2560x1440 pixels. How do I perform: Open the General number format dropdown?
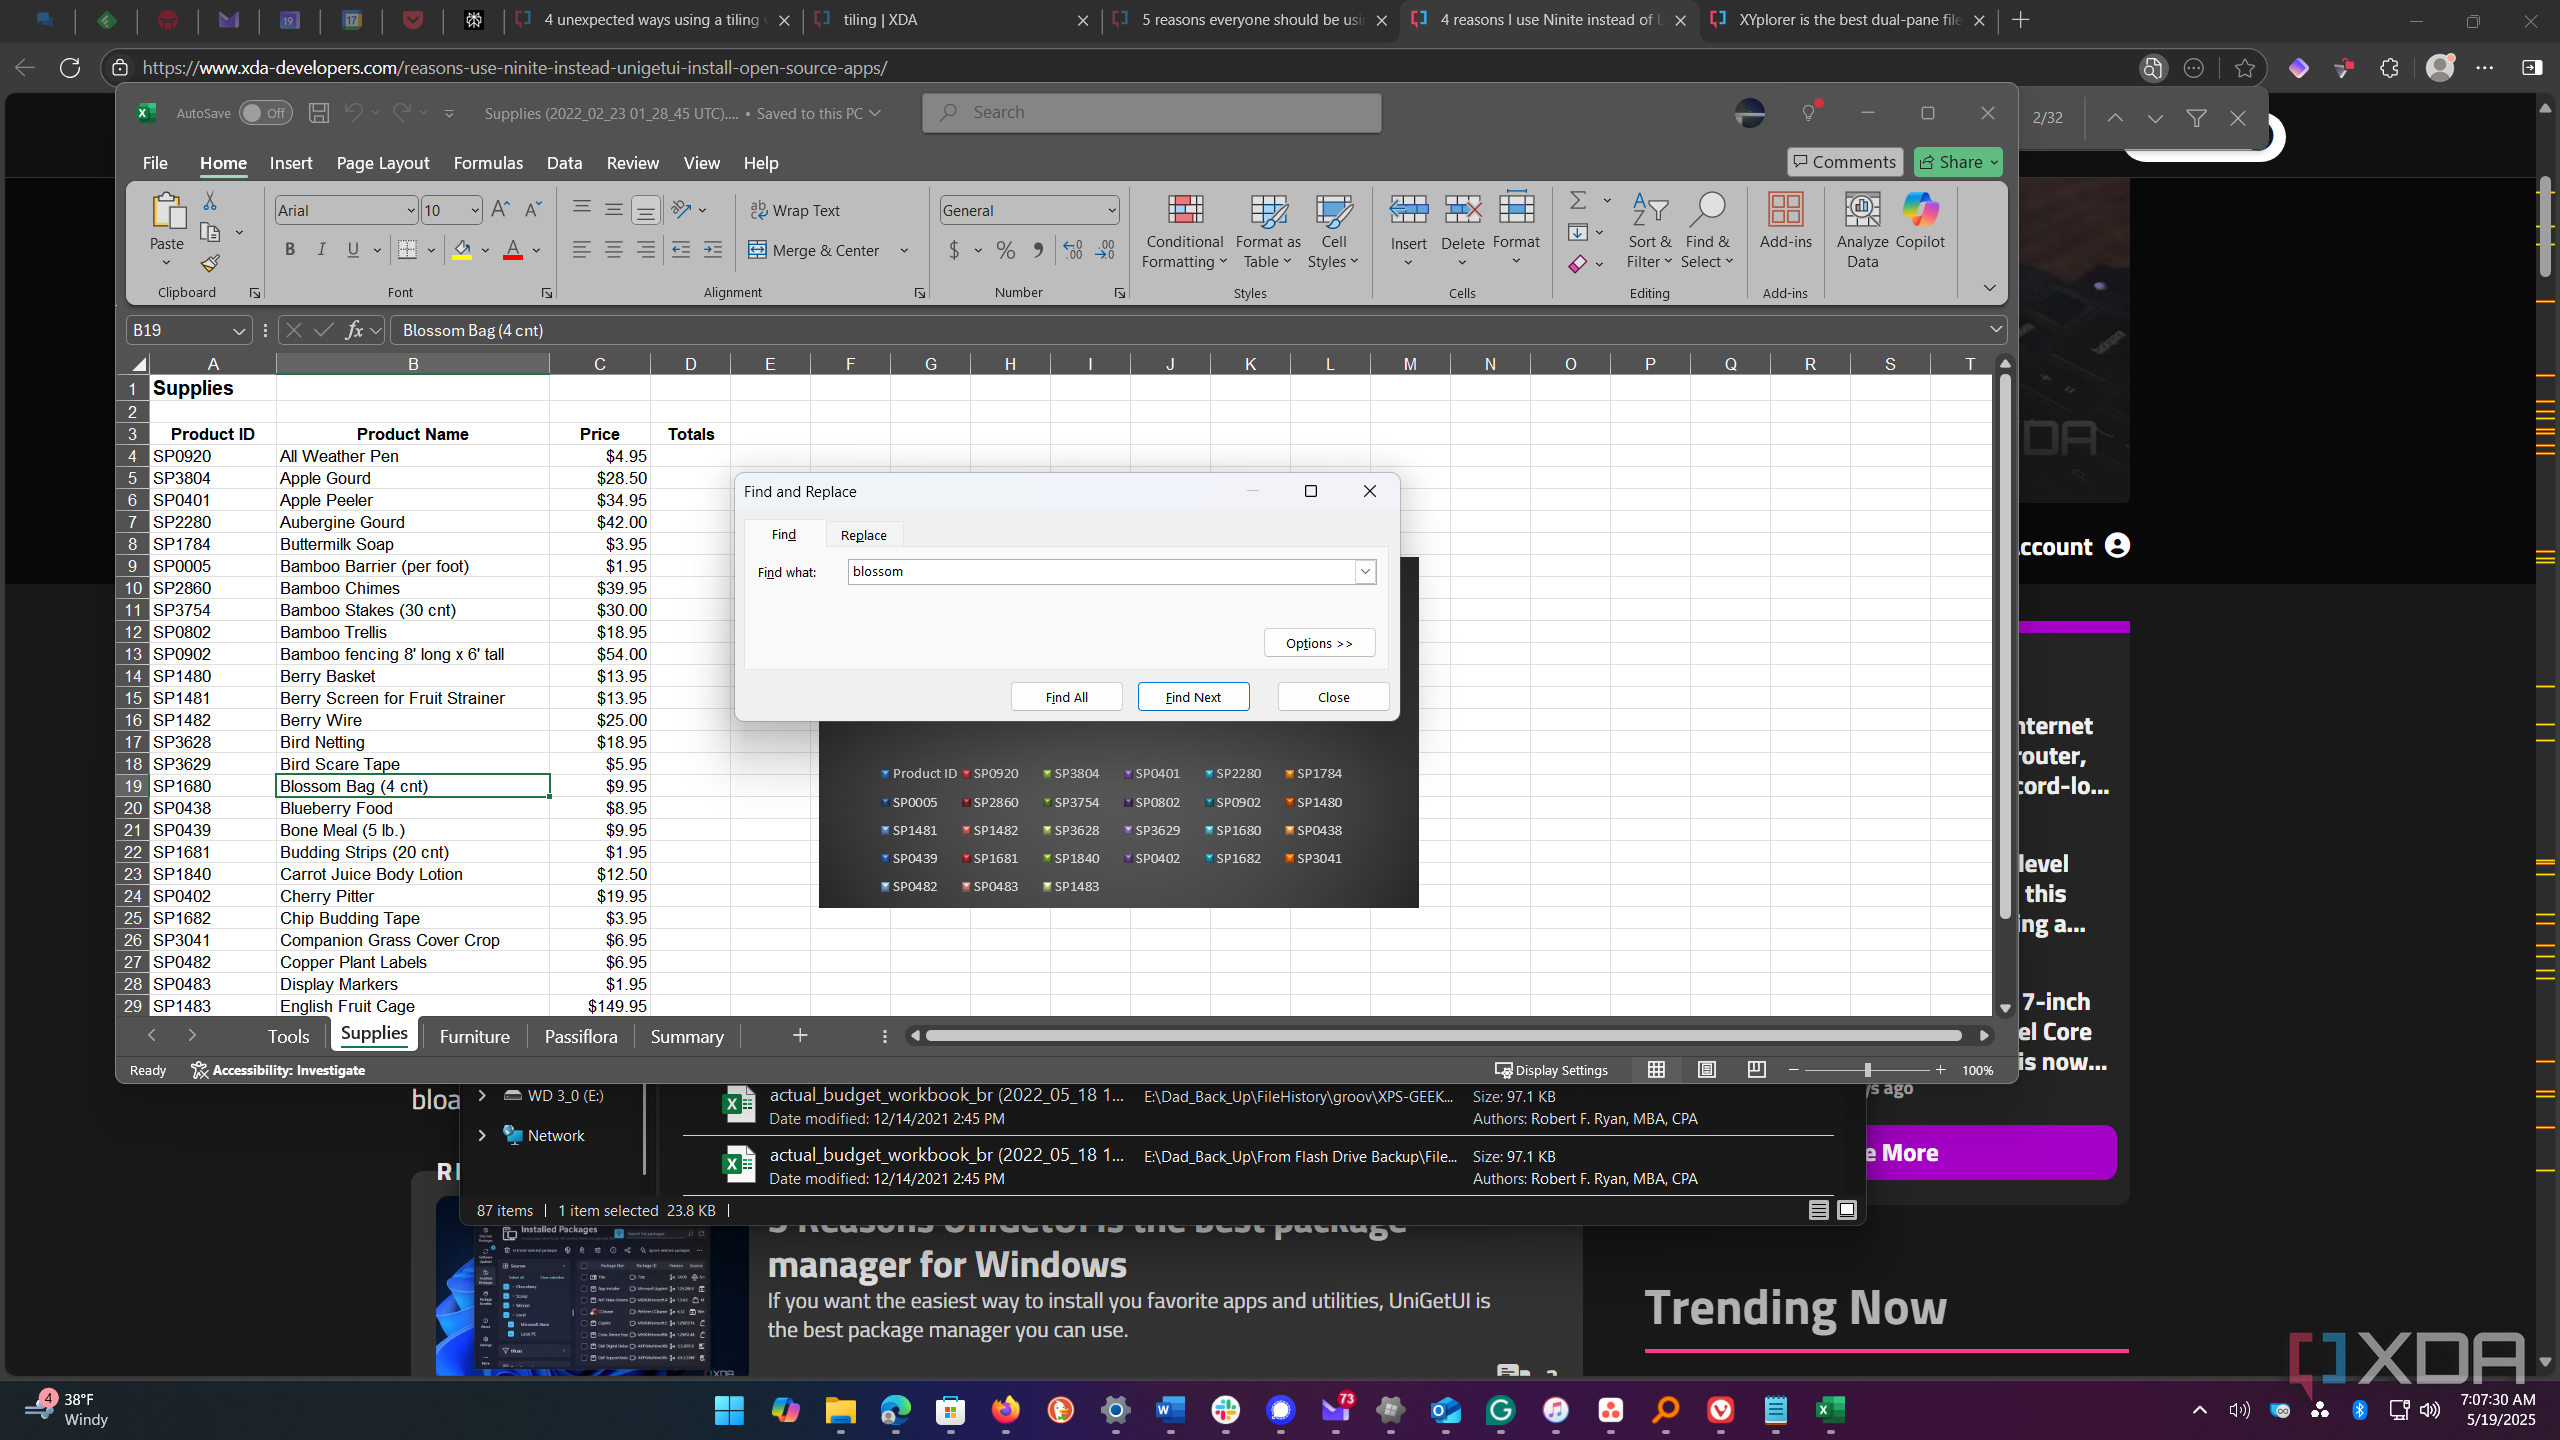click(1111, 210)
